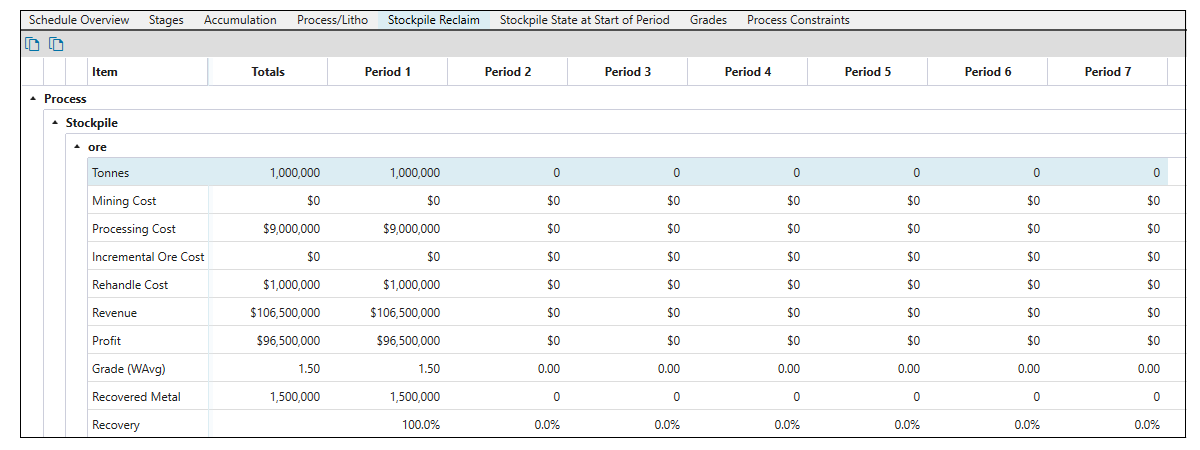Select the Rehandle Cost row label
1200x450 pixels.
[130, 285]
